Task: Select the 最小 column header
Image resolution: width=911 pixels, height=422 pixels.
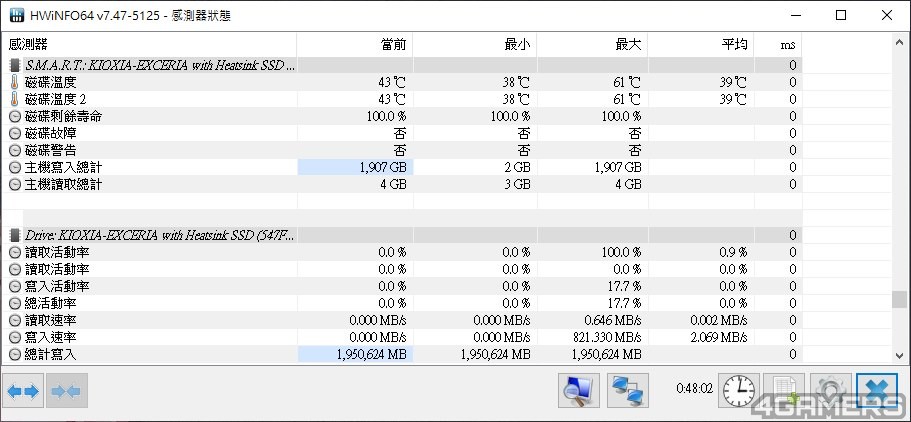Action: [x=475, y=44]
